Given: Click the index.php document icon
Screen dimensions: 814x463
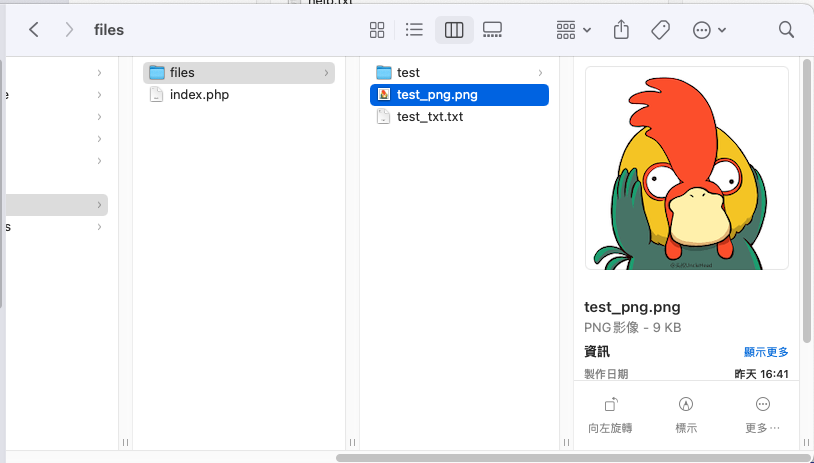Looking at the screenshot, I should (156, 94).
